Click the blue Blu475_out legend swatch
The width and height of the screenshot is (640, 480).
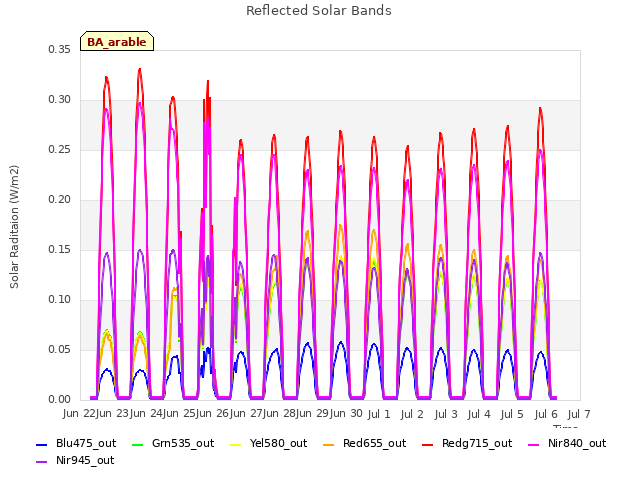(x=42, y=444)
